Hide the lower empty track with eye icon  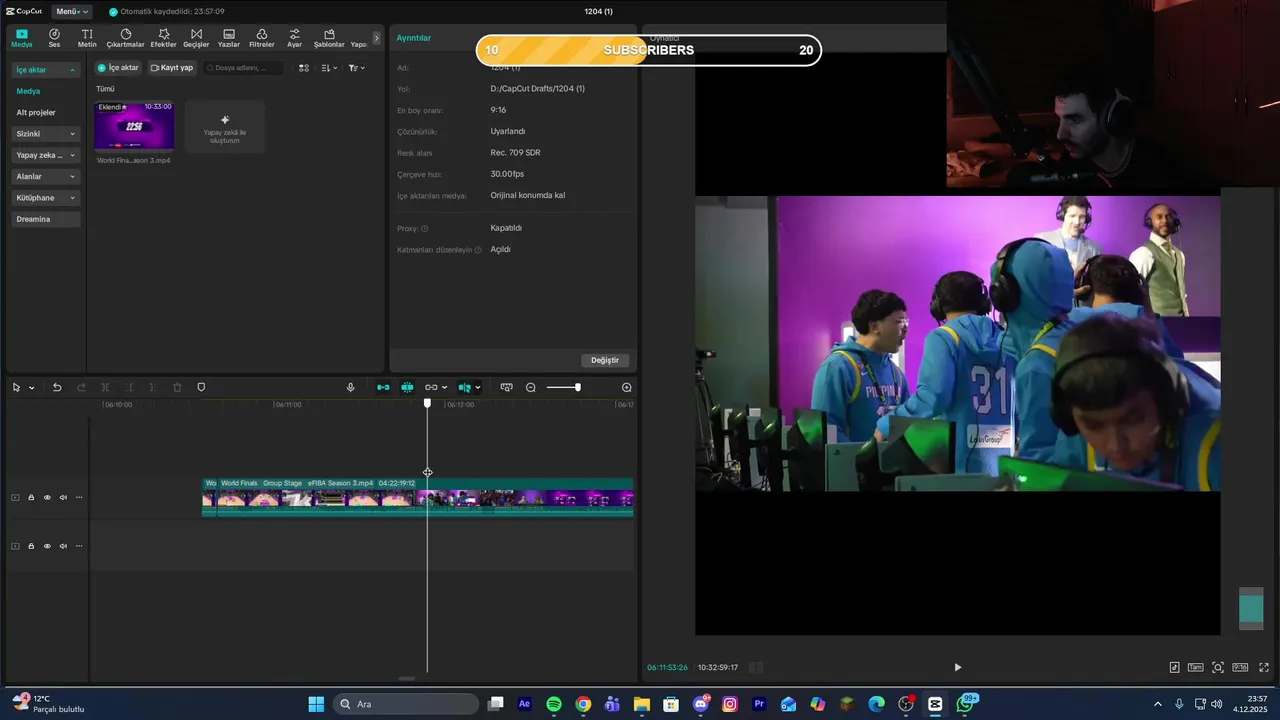(47, 546)
